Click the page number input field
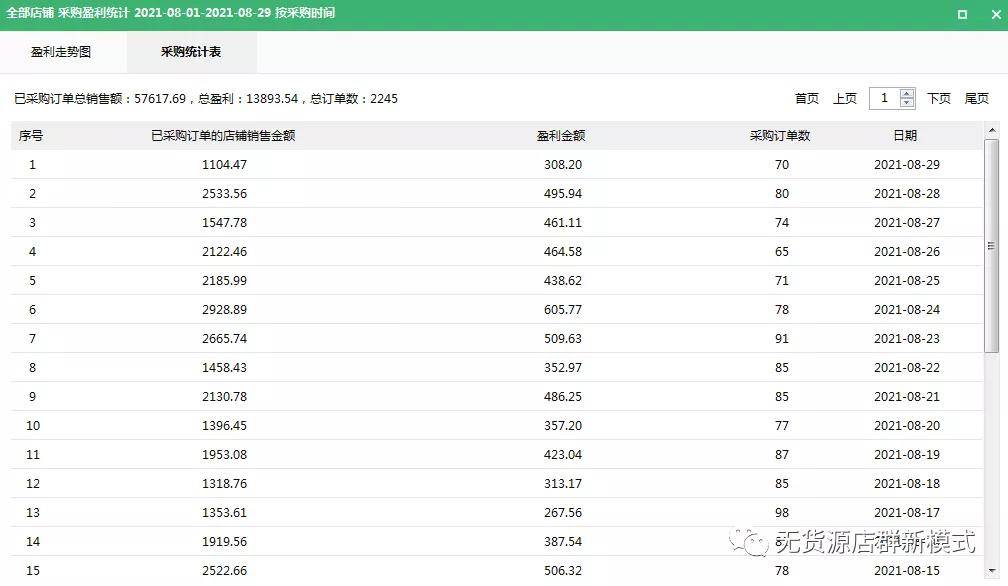 pos(884,98)
